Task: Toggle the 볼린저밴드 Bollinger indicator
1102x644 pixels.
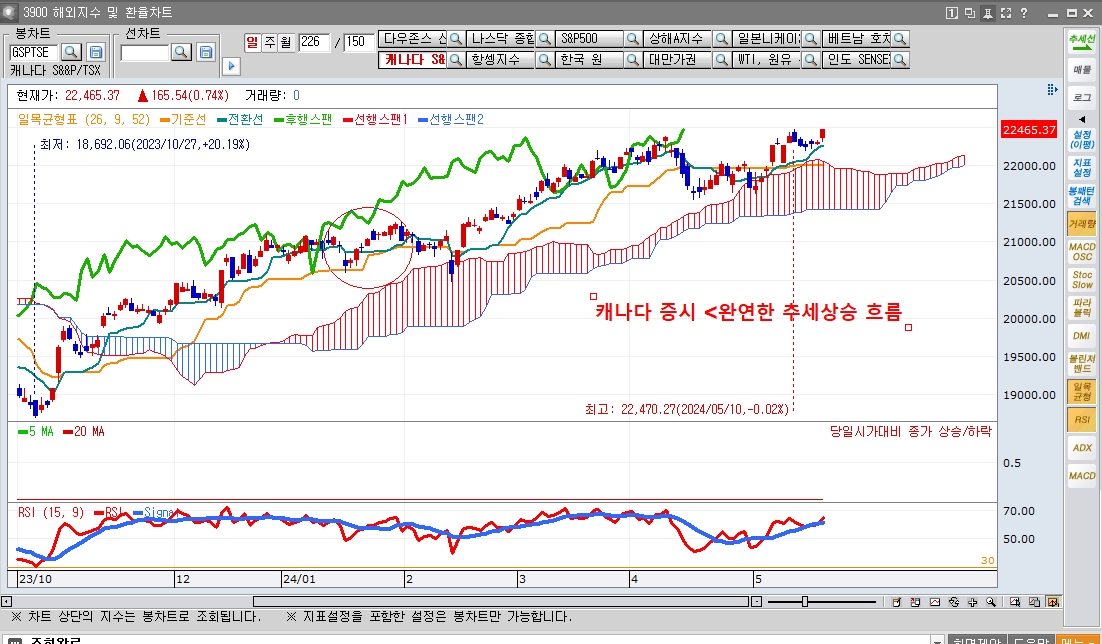Action: (x=1082, y=363)
